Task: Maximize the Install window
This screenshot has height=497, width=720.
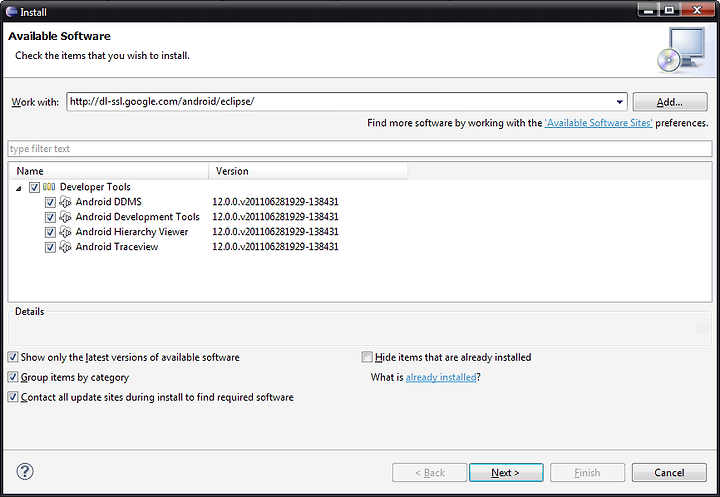Action: click(669, 10)
